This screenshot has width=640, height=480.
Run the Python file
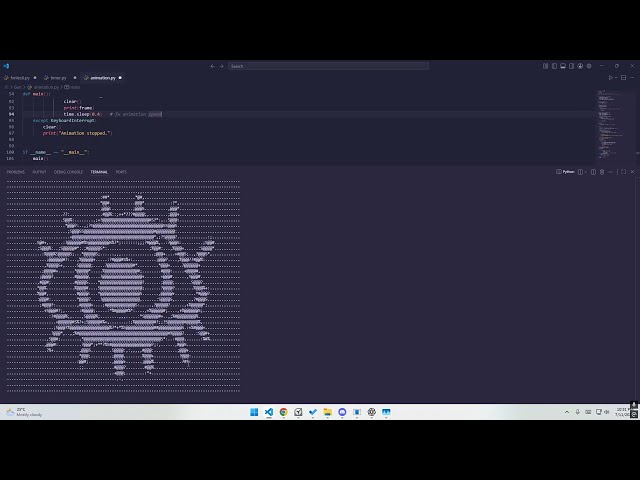(611, 78)
